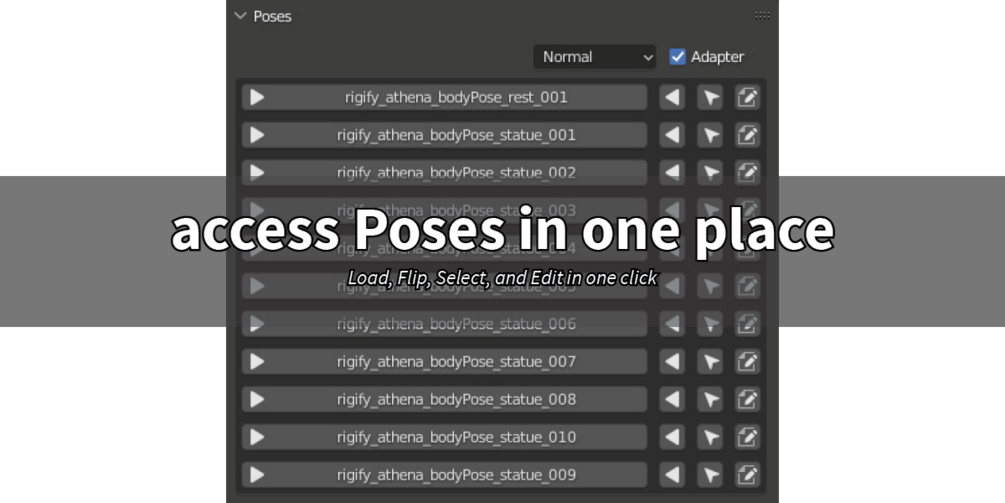The height and width of the screenshot is (503, 1005).
Task: Click the rigify_athena_bodyPose_statue_001 button
Action: (456, 135)
